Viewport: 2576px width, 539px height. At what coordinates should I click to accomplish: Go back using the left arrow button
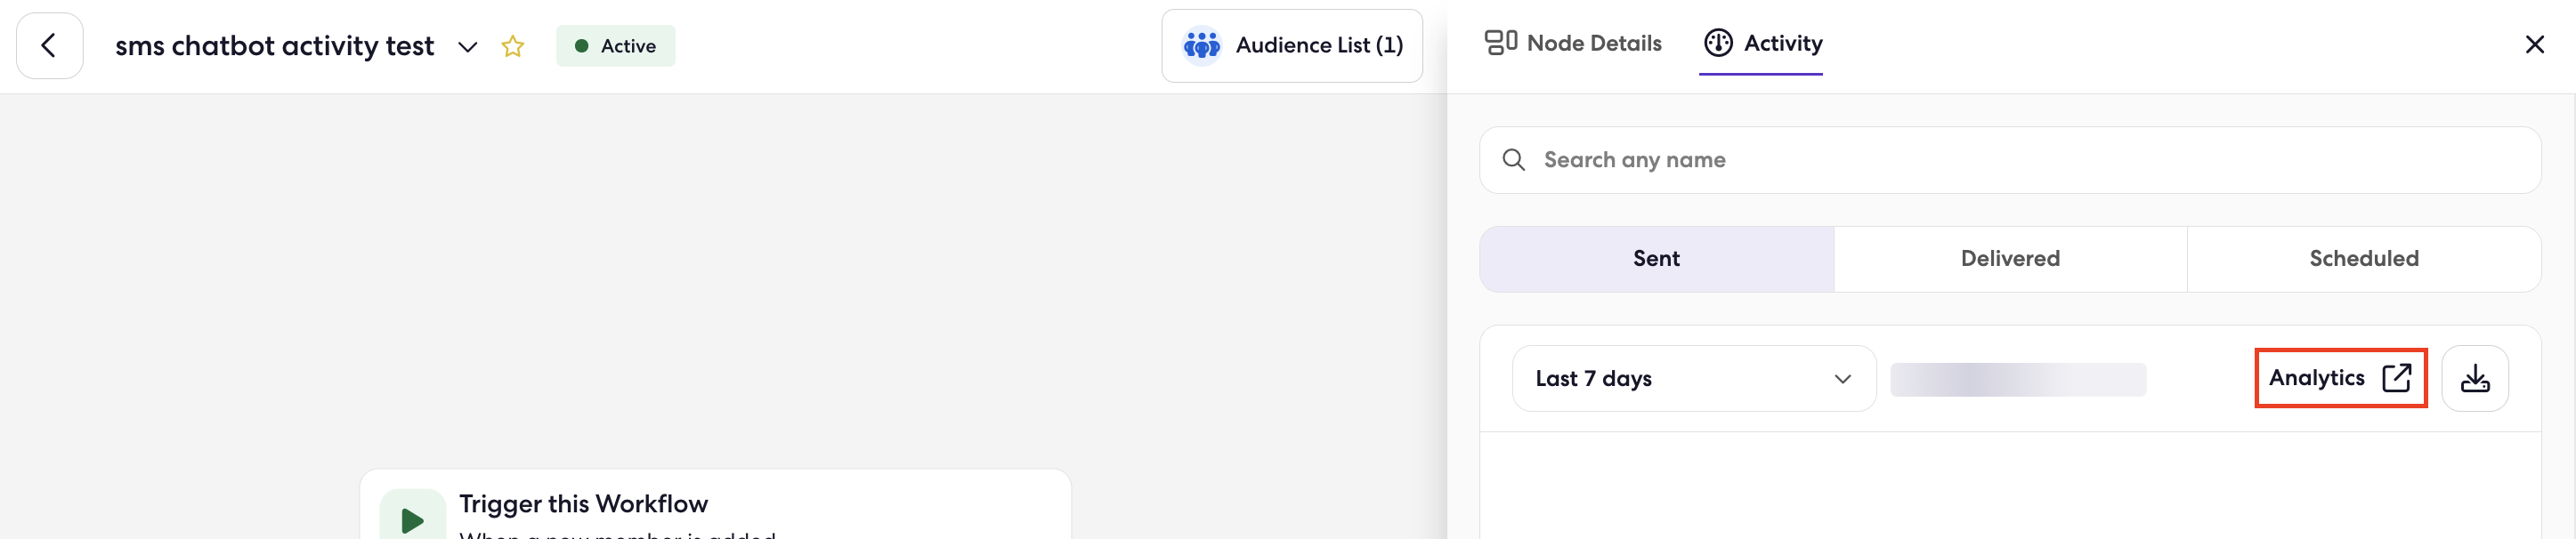click(49, 46)
